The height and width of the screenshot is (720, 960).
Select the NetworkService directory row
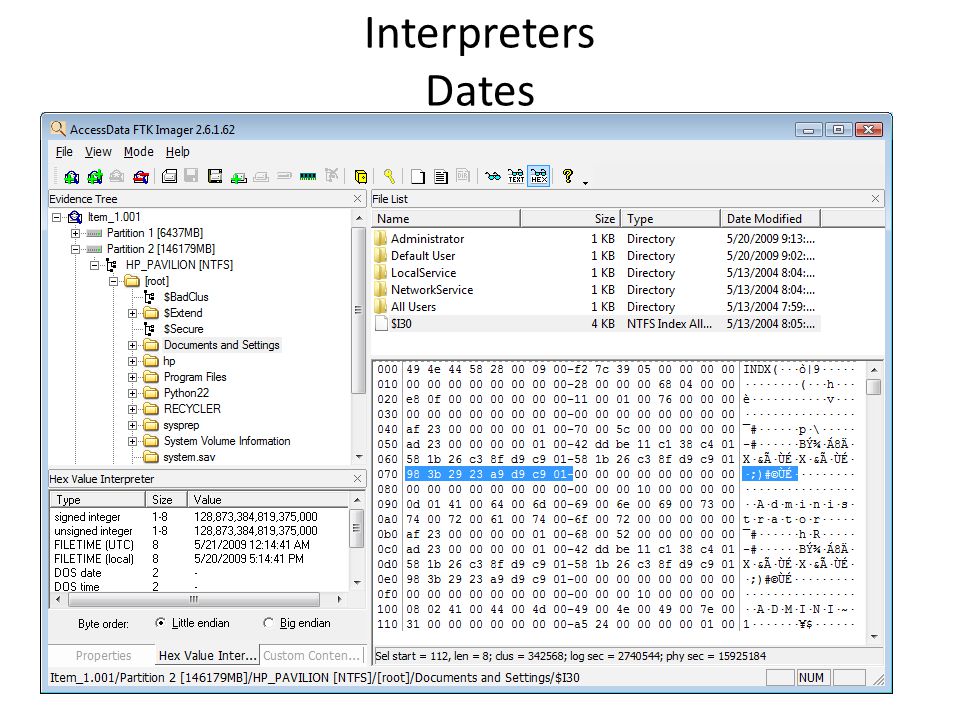point(596,290)
